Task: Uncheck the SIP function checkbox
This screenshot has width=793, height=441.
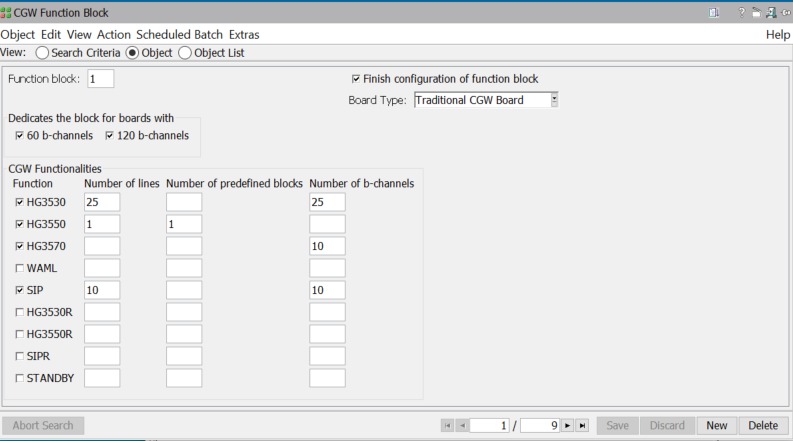Action: tap(20, 290)
